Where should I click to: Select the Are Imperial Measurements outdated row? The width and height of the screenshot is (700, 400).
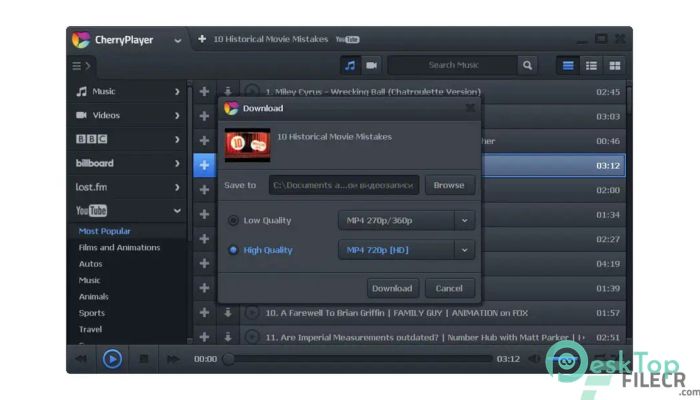pos(424,338)
